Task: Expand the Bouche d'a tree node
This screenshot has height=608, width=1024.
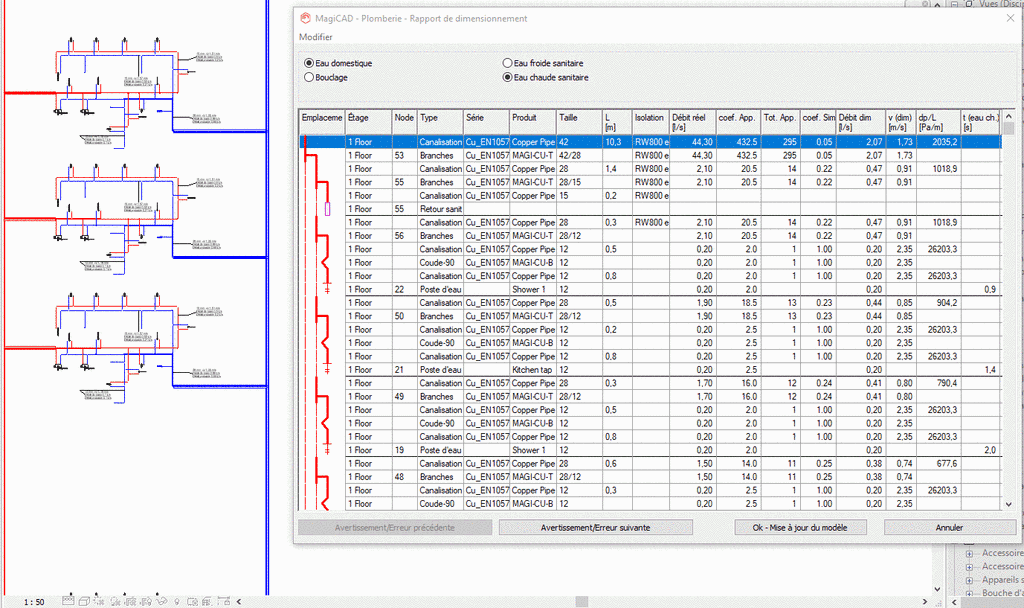Action: tap(969, 593)
